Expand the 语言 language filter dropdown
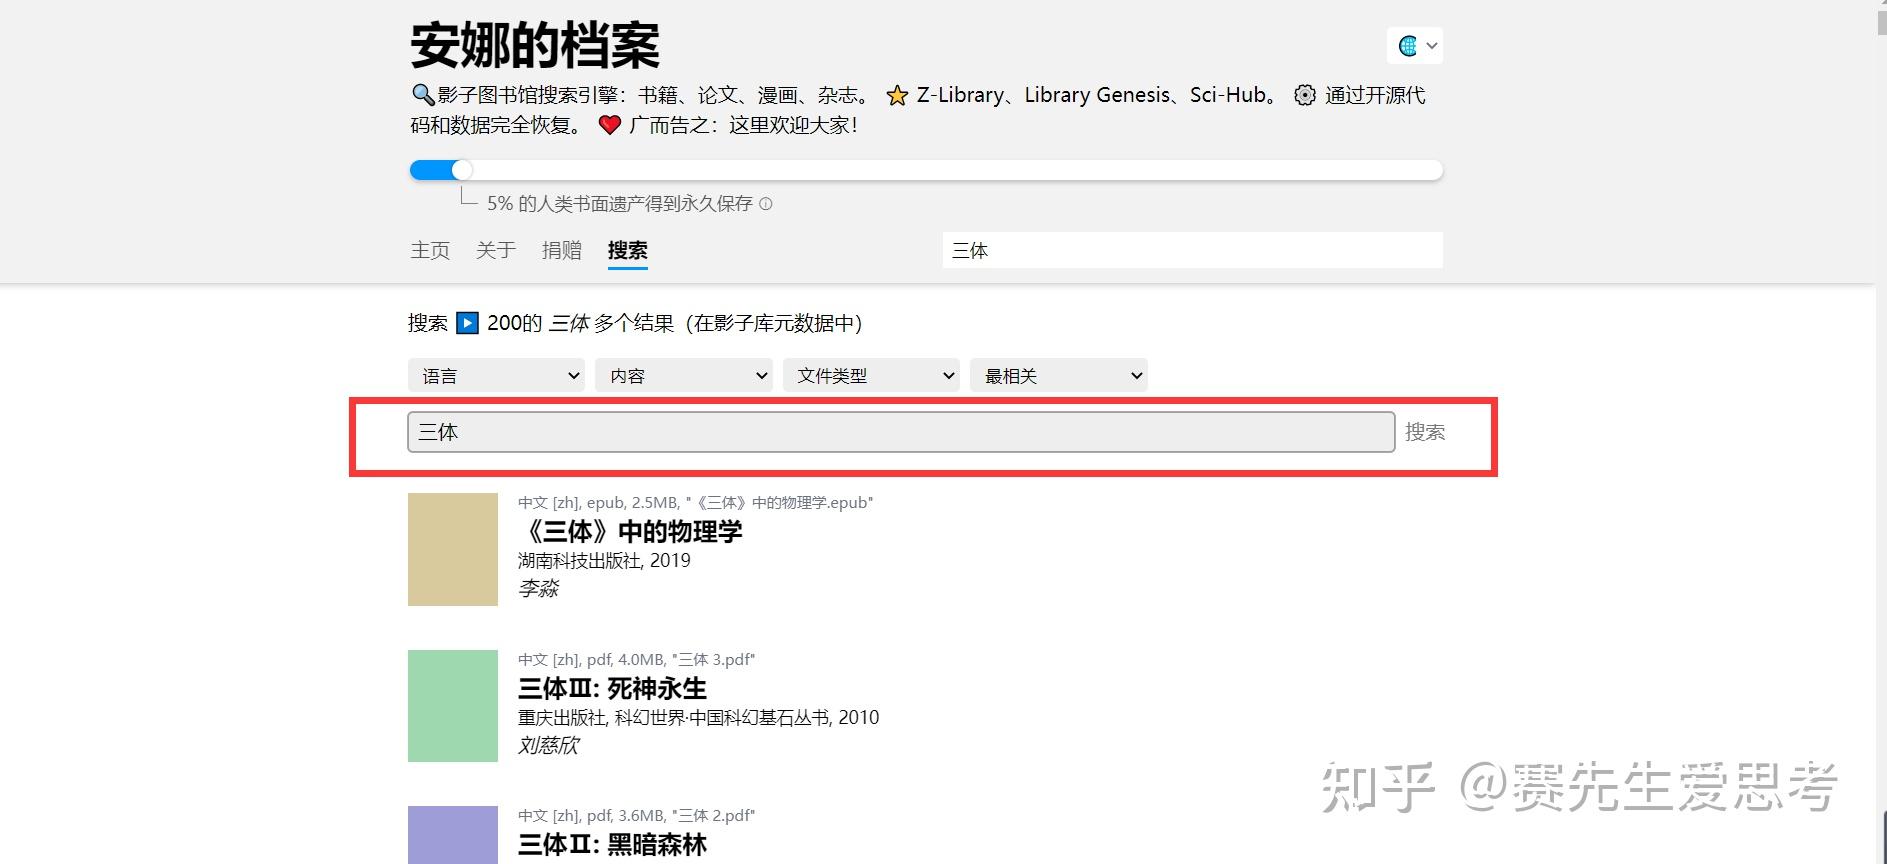This screenshot has width=1887, height=864. [x=496, y=376]
